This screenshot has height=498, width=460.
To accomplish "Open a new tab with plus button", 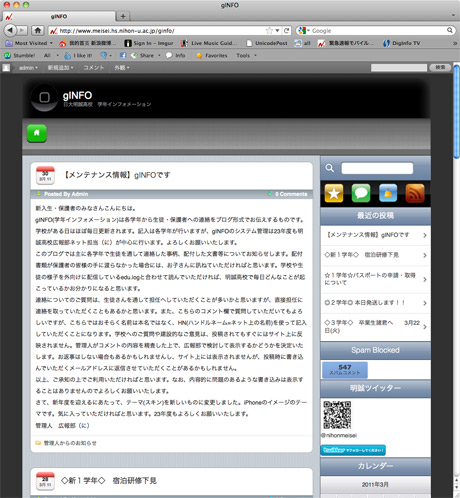I will click(123, 16).
